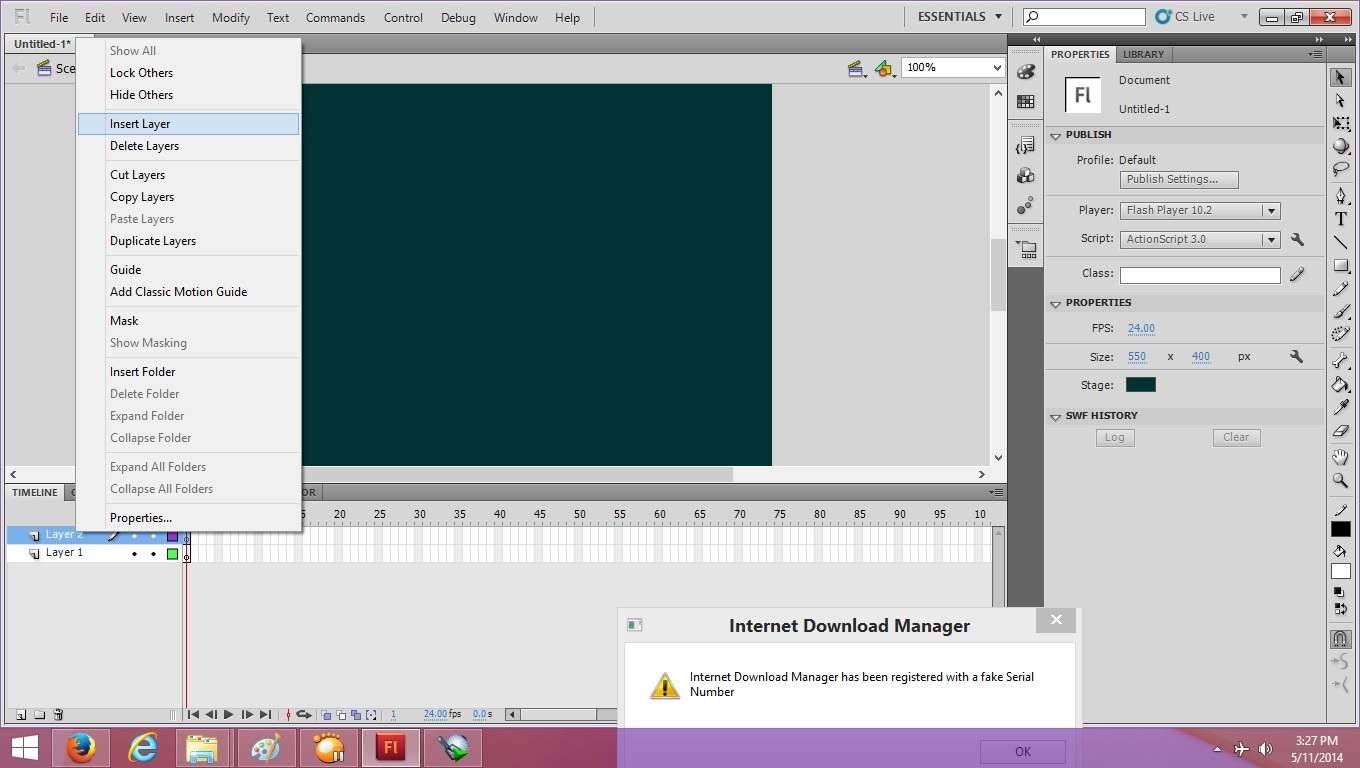Select the Free Transform tool
Viewport: 1360px width, 768px height.
pos(1341,124)
